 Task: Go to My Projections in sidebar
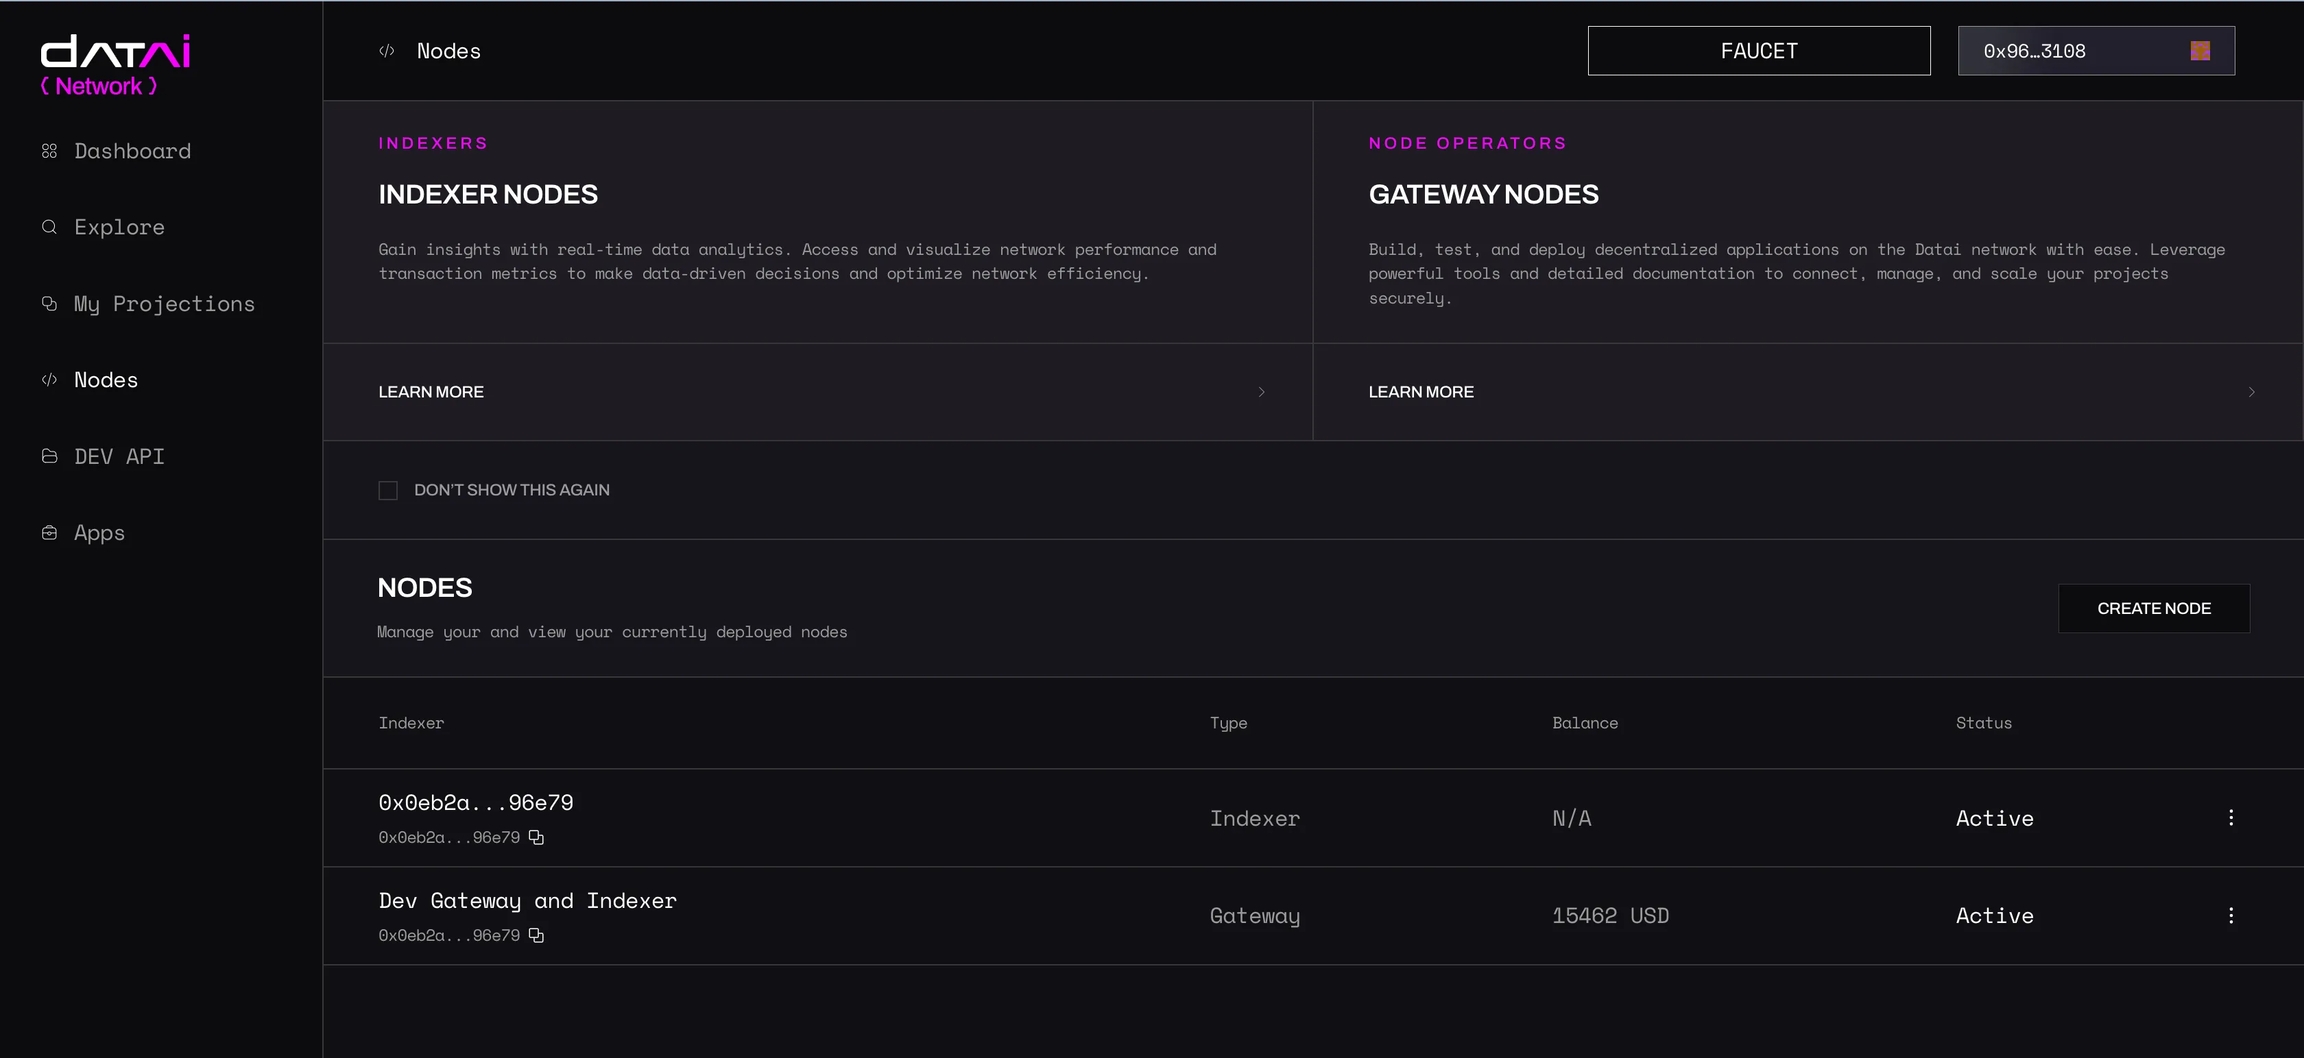pyautogui.click(x=164, y=304)
